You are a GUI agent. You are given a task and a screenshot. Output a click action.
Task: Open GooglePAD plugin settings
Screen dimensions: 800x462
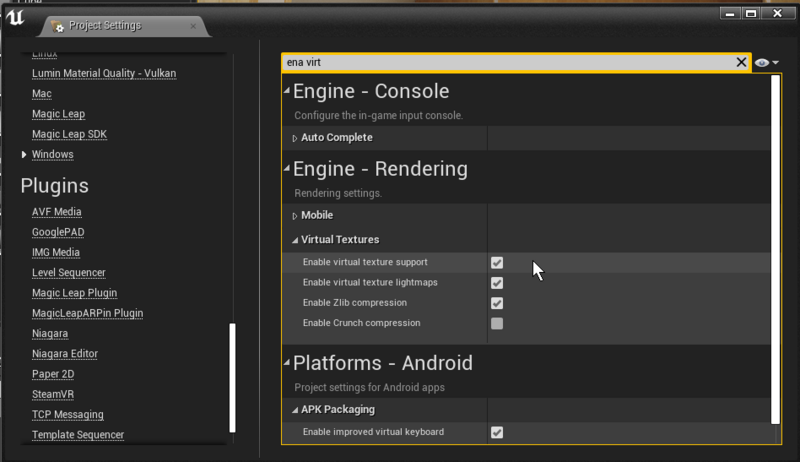[58, 232]
